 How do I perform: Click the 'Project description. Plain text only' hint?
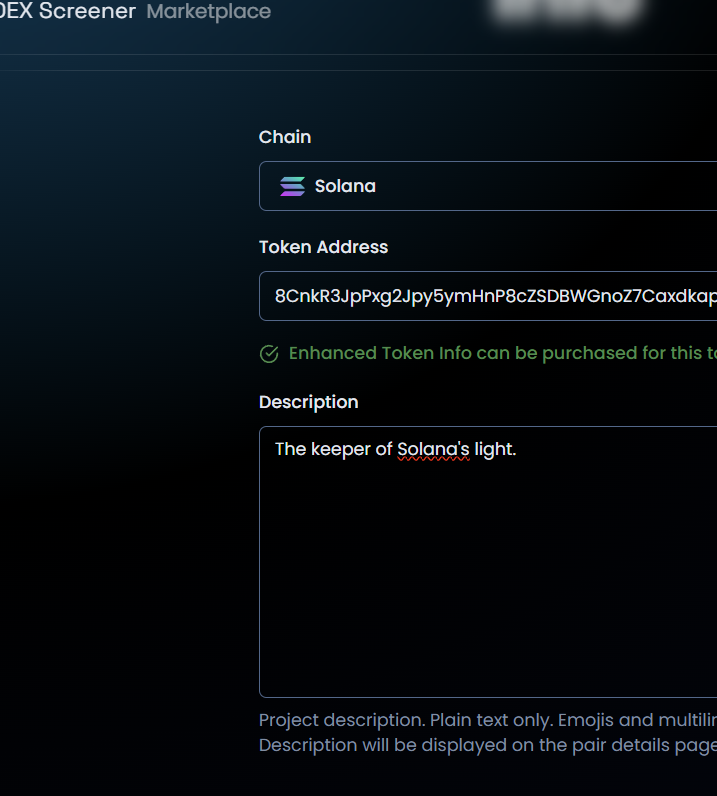488,720
